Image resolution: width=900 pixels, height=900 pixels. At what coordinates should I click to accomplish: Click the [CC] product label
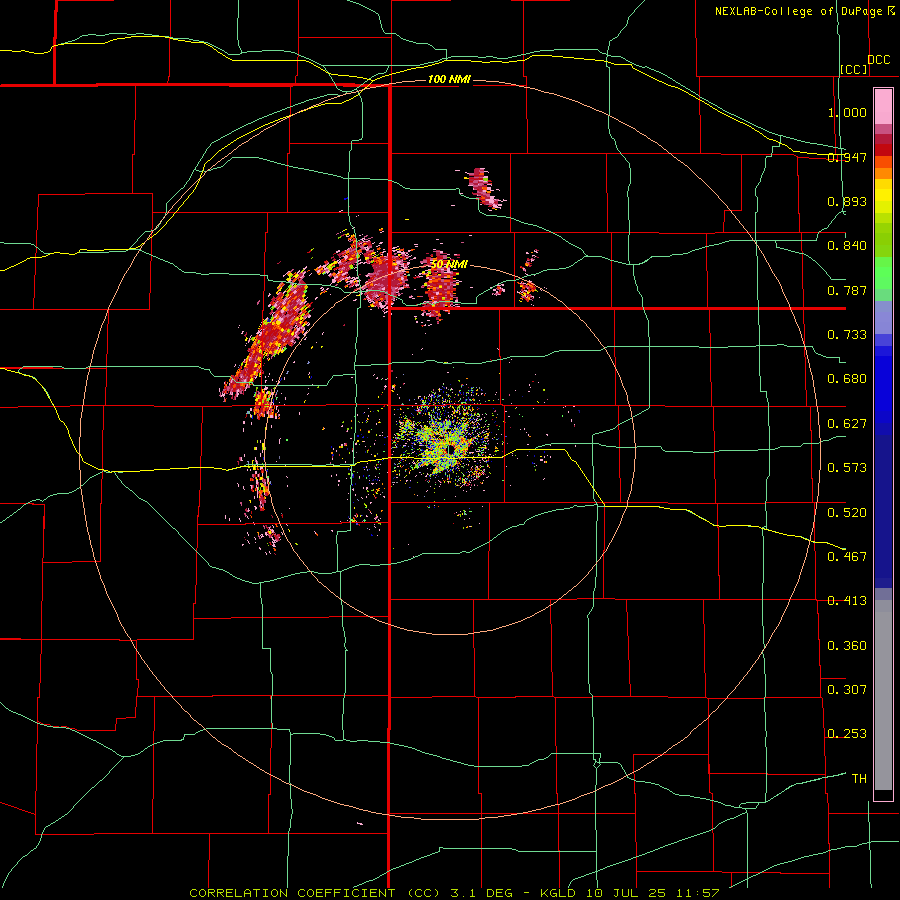854,69
